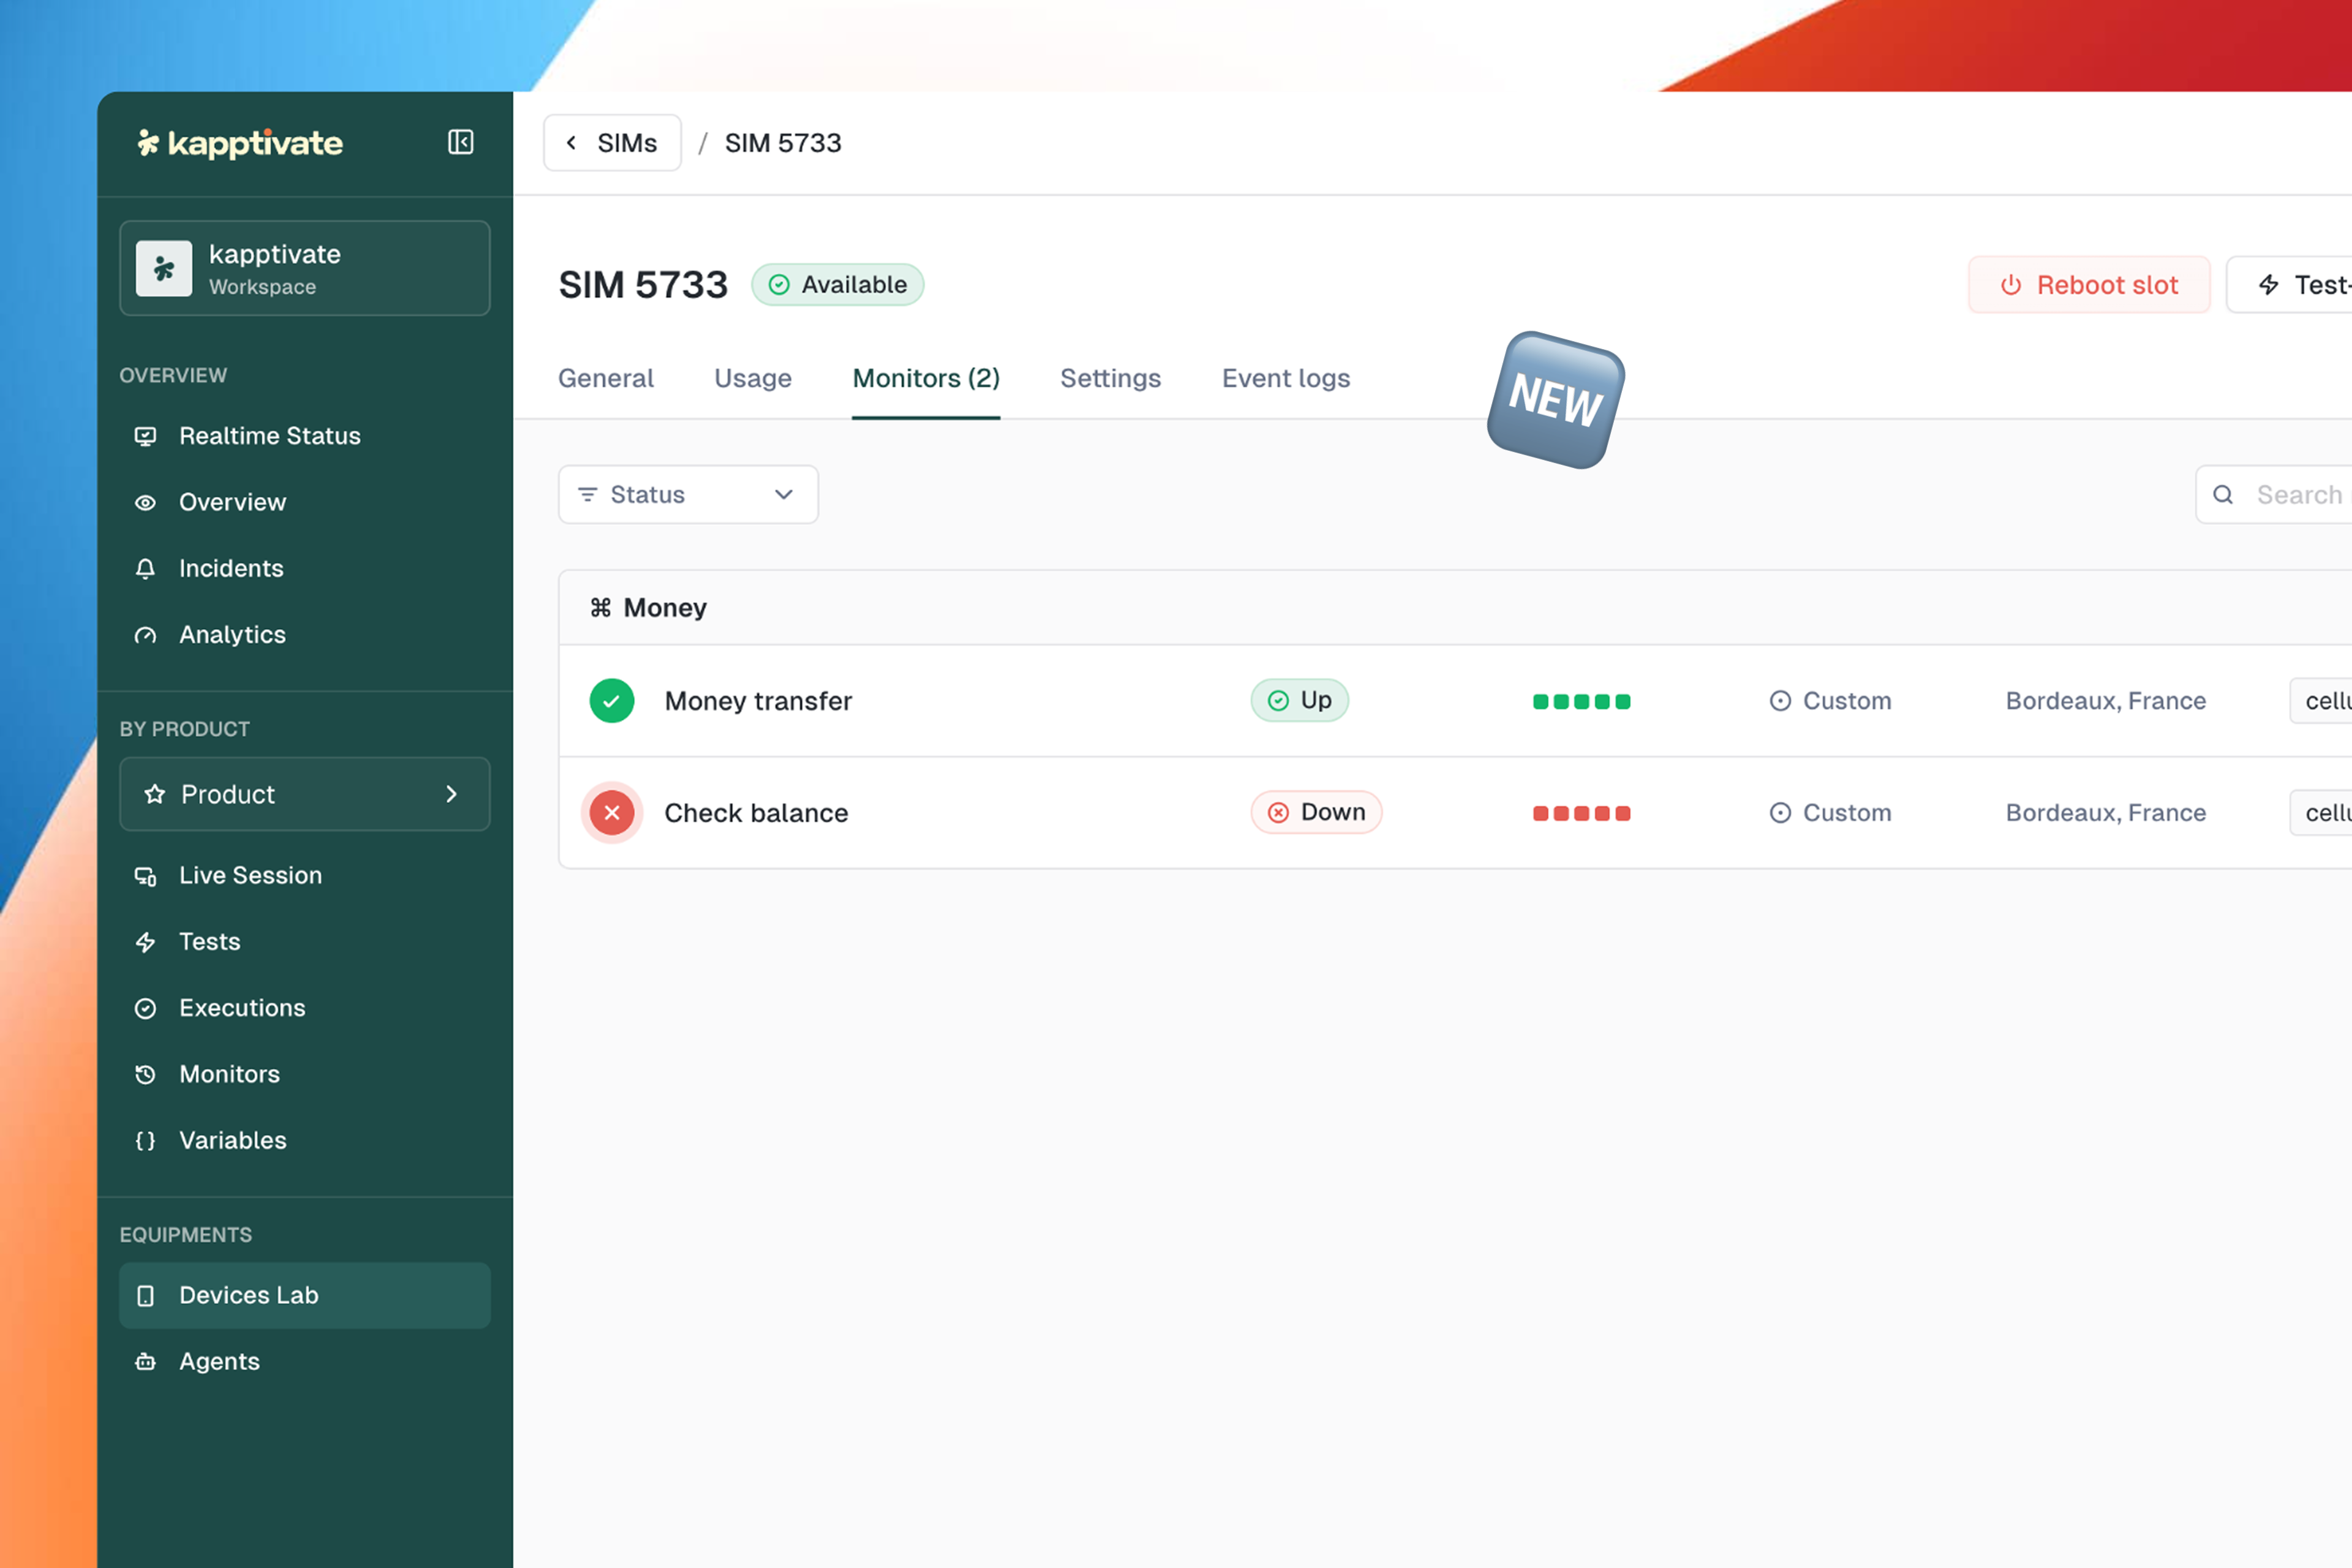Open Agents robot item
The width and height of the screenshot is (2352, 1568).
click(219, 1361)
